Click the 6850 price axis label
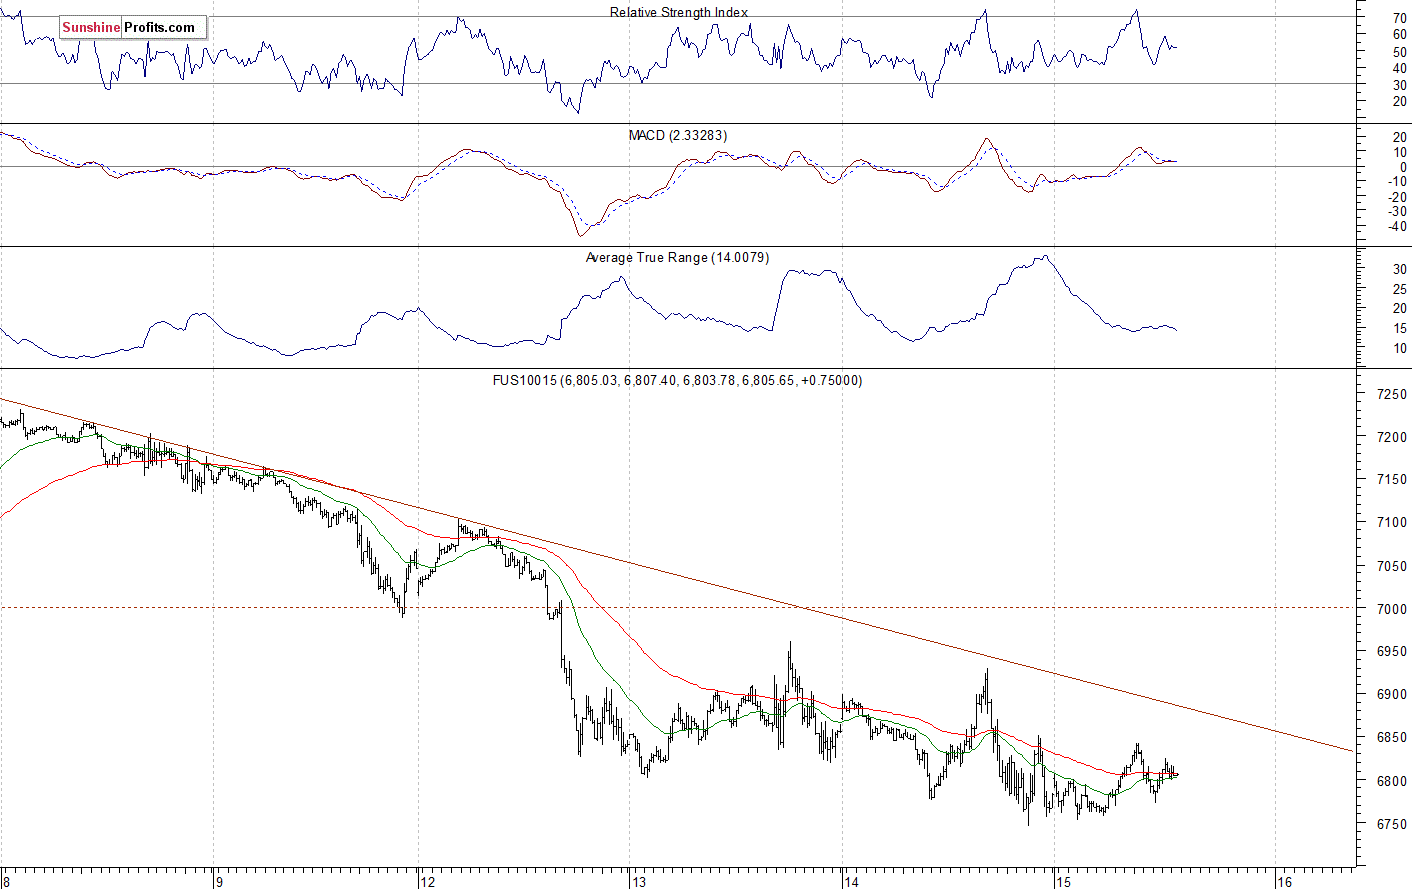Screen dimensions: 1412x889 1392,737
